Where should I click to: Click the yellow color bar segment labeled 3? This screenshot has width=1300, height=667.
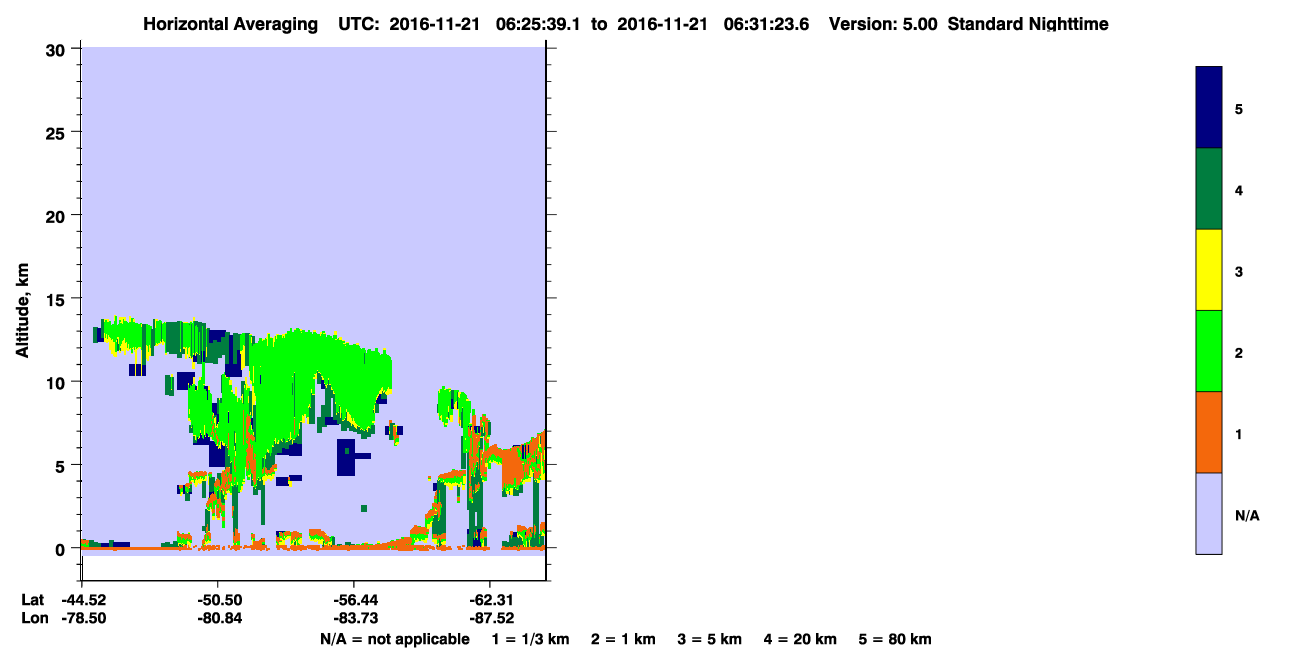[1209, 270]
